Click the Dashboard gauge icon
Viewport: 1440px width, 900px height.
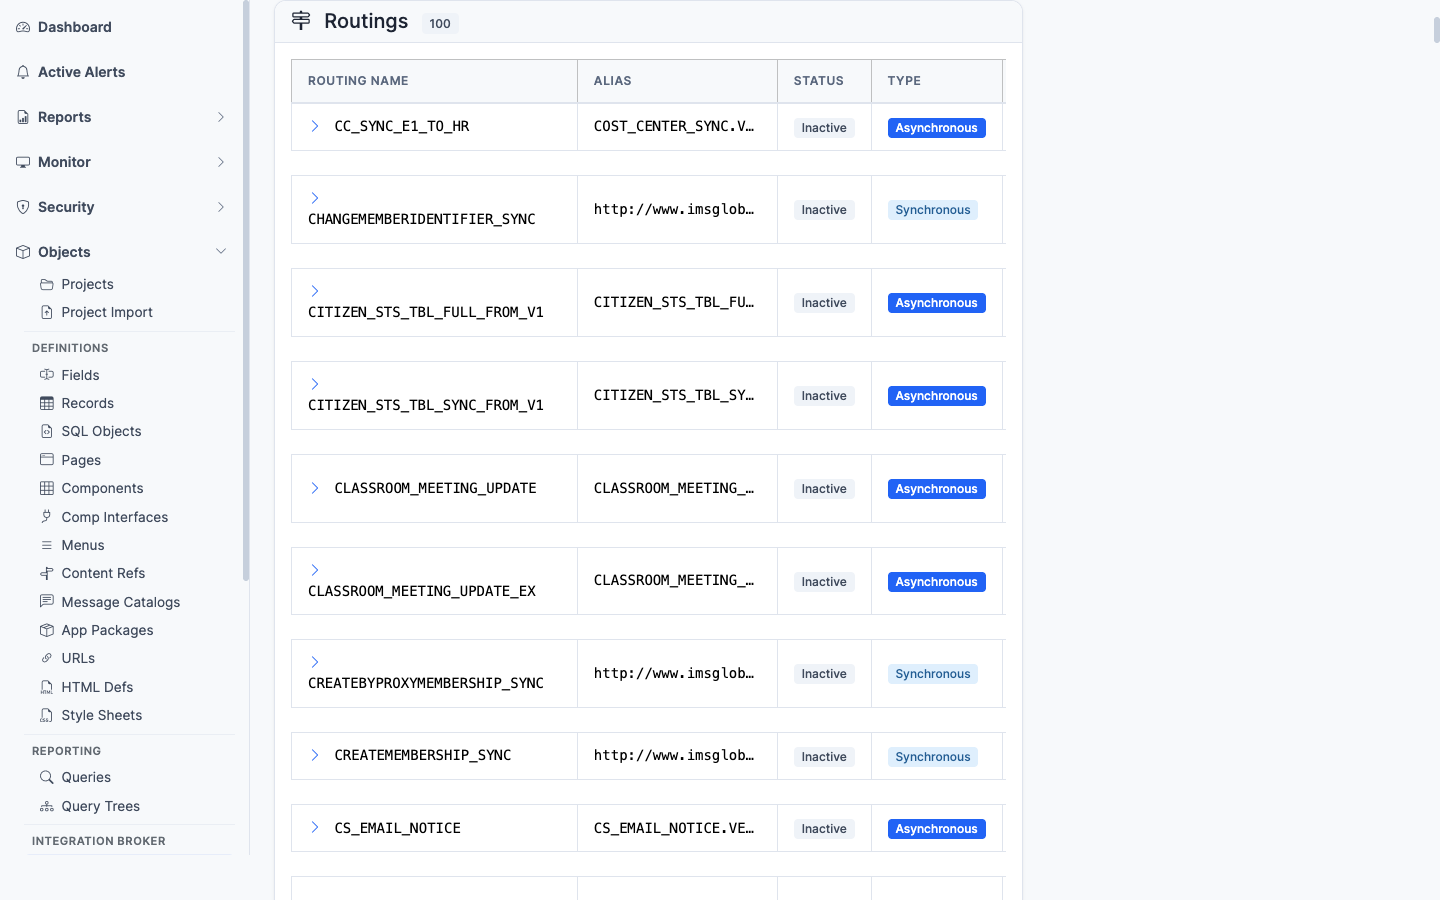[23, 27]
